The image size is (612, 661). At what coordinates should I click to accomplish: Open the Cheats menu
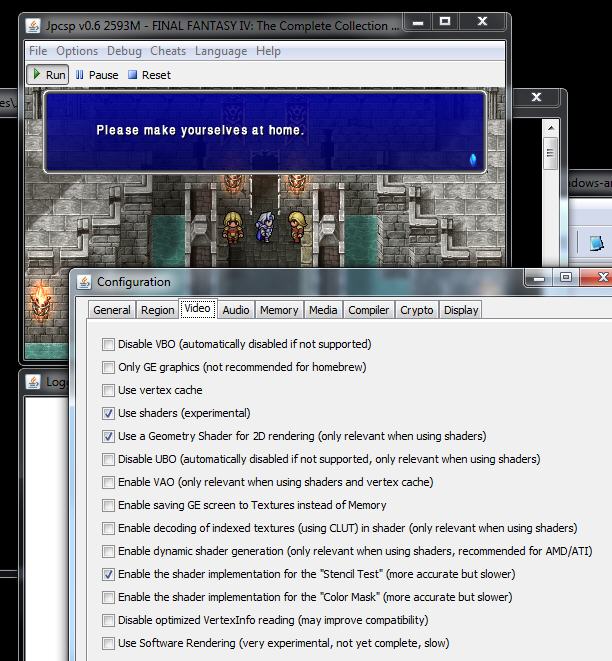[168, 51]
